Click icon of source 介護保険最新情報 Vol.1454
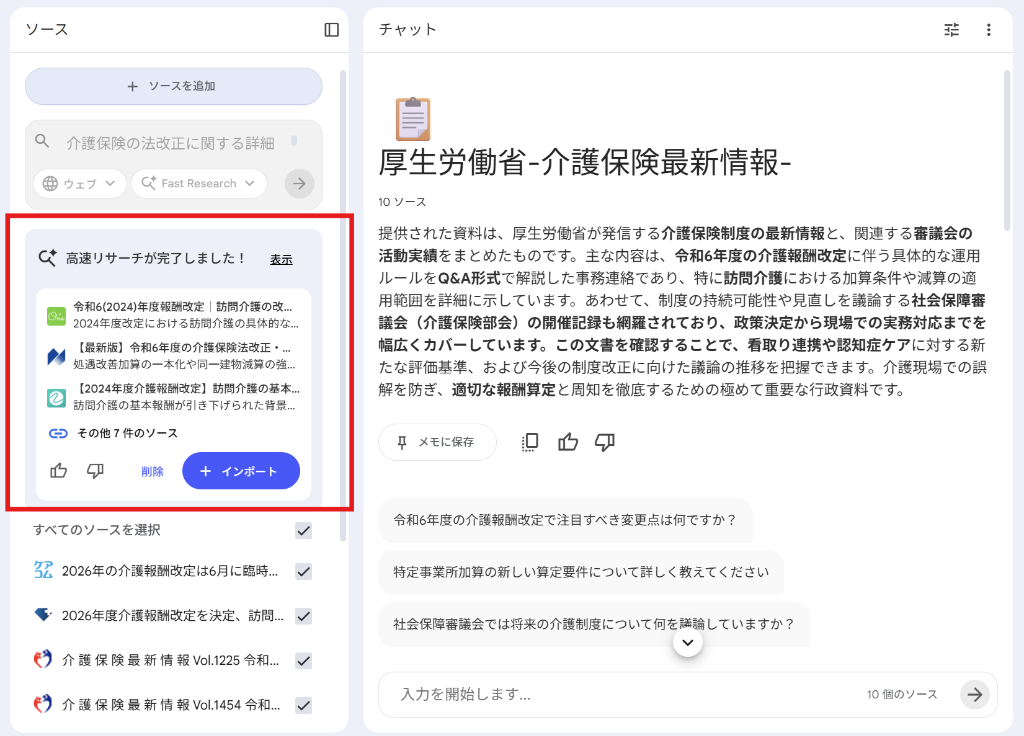The image size is (1024, 736). point(43,704)
